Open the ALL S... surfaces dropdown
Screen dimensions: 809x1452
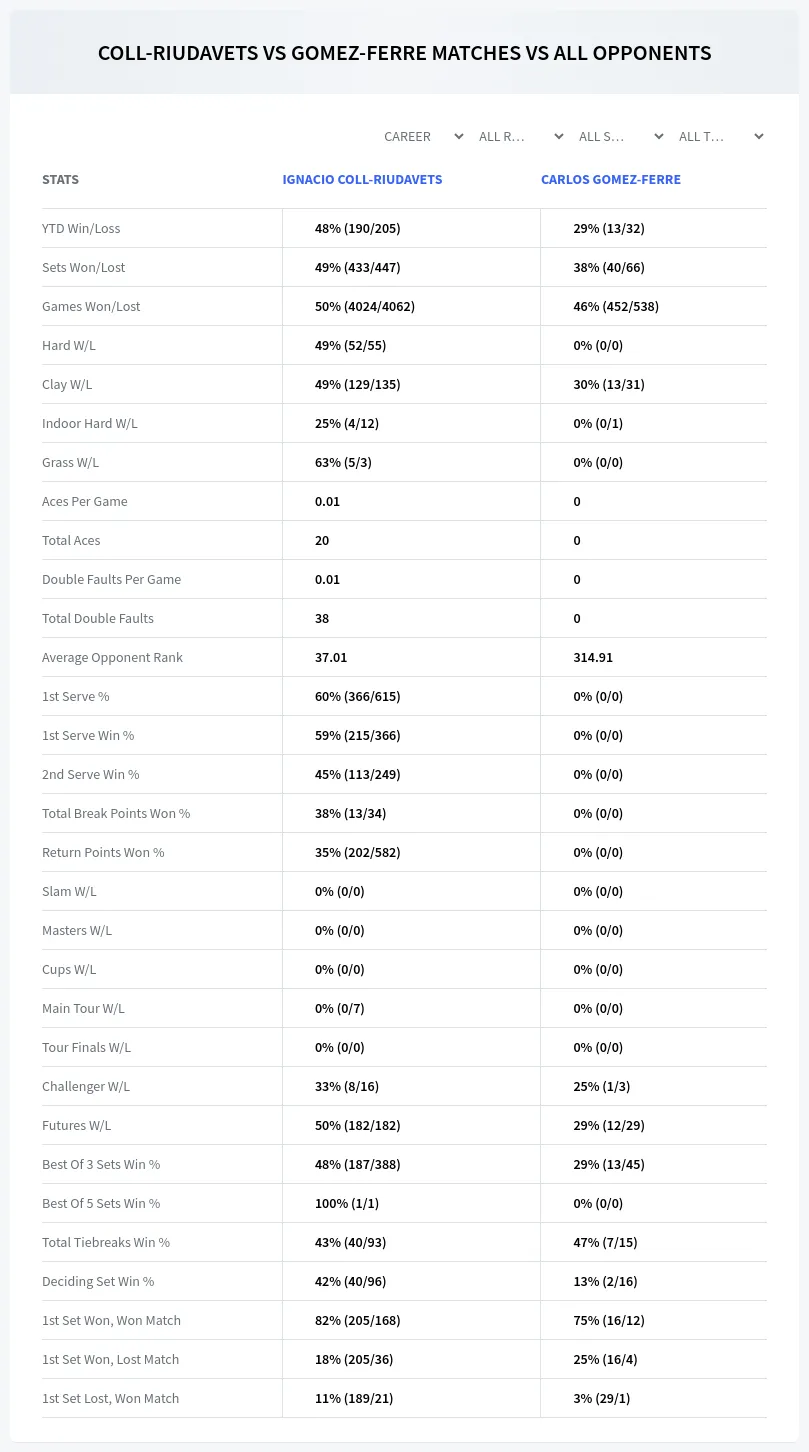tap(620, 136)
